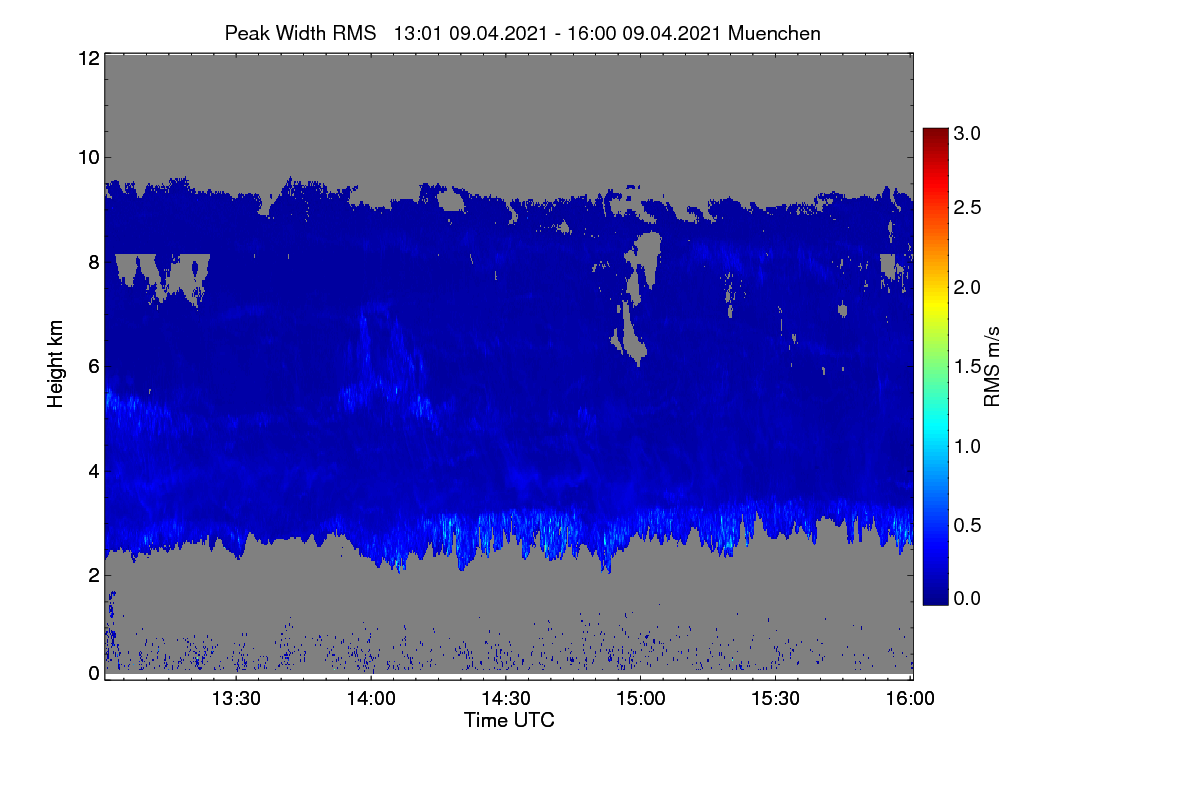Image resolution: width=1200 pixels, height=800 pixels.
Task: Click the height tick label 0
Action: pos(94,673)
